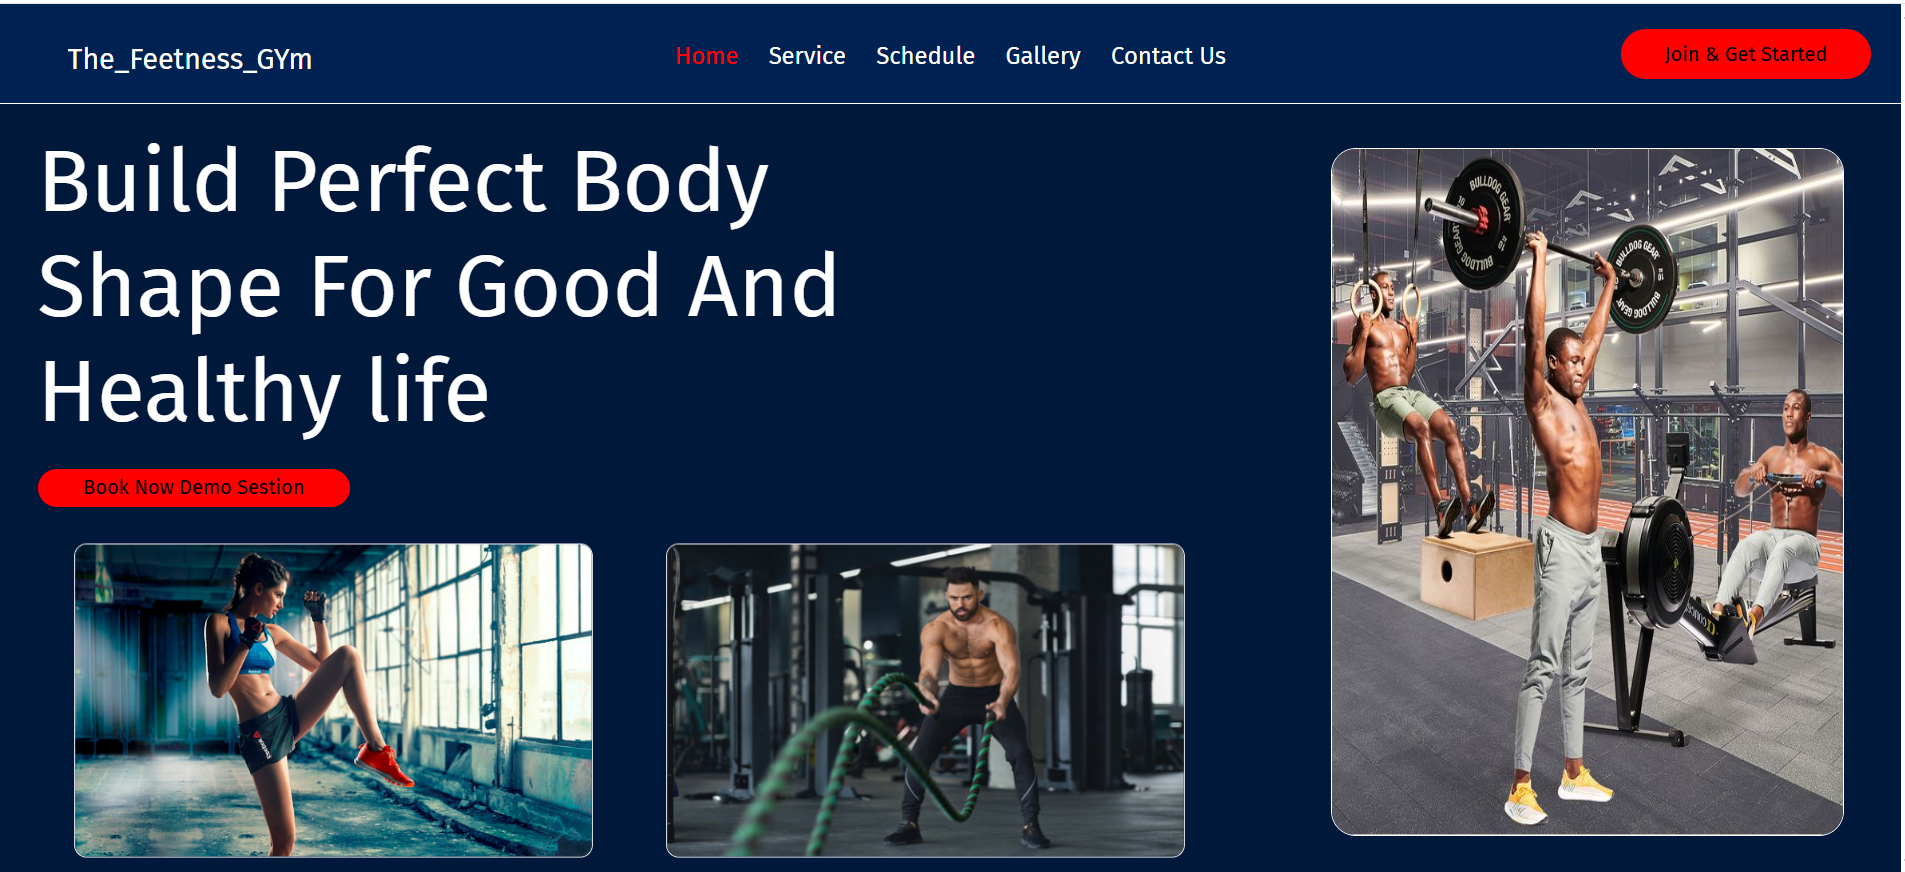Click Book Now Demo Sestion button
This screenshot has width=1905, height=872.
pyautogui.click(x=194, y=488)
